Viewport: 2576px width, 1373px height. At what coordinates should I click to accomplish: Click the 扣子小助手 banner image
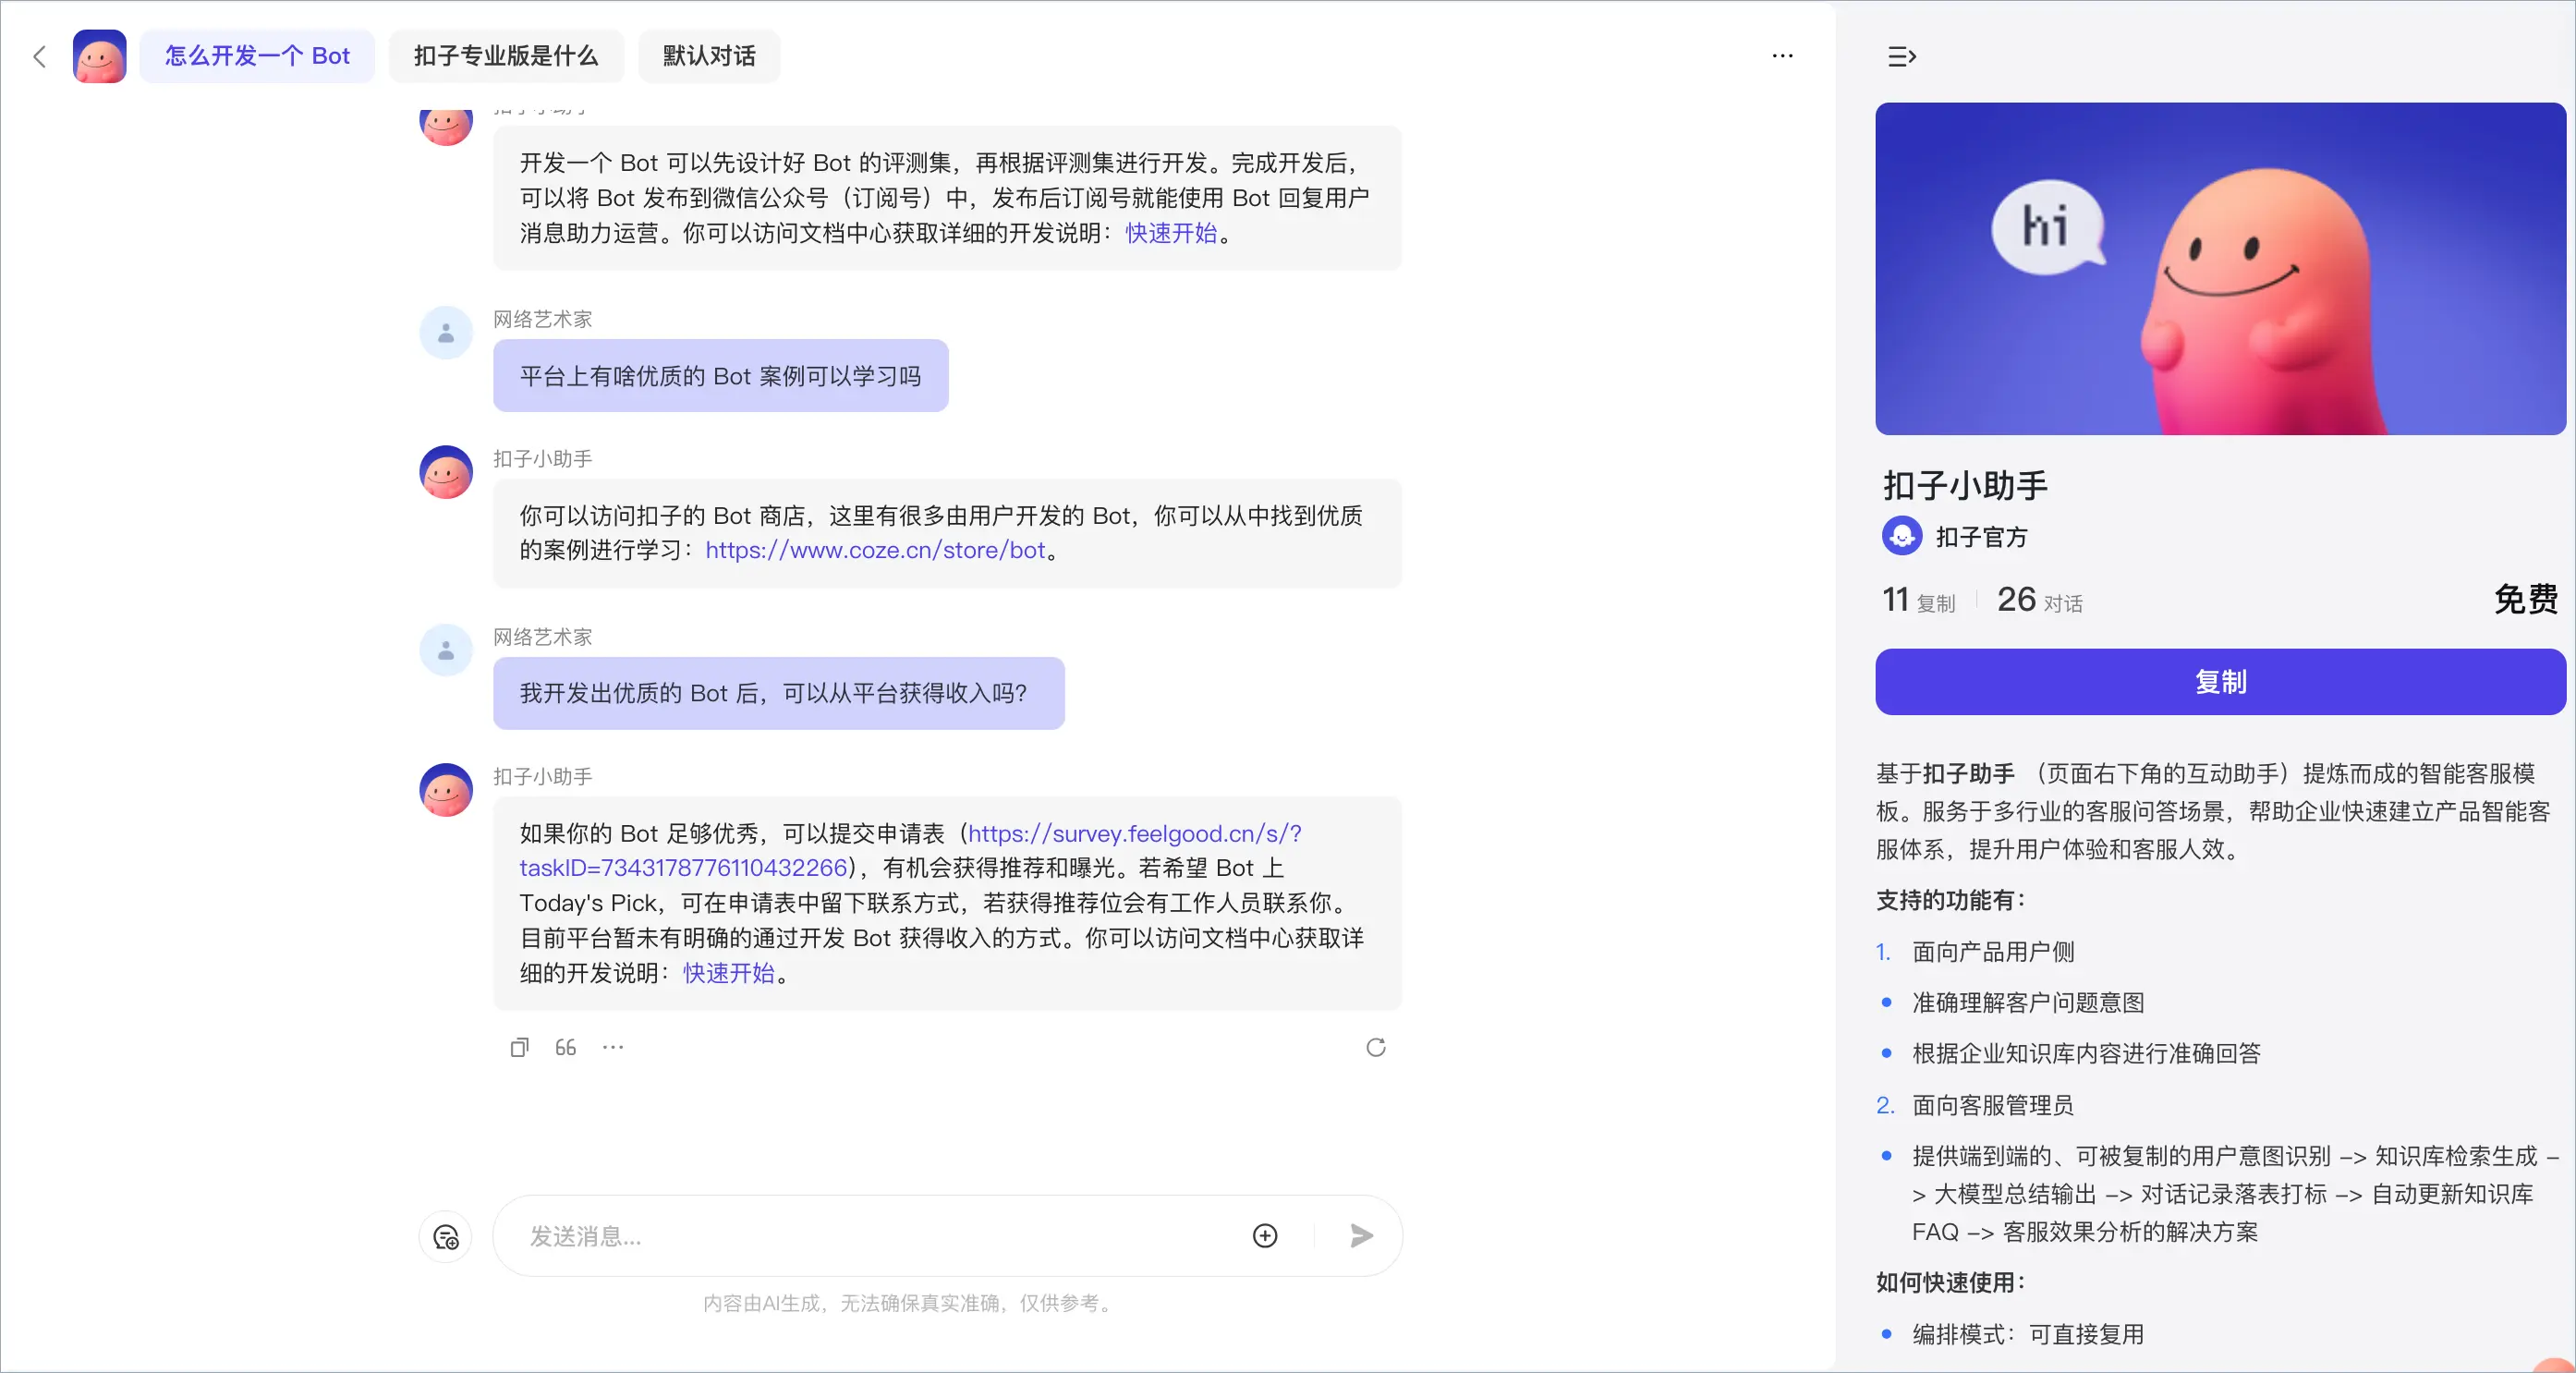click(x=2220, y=269)
